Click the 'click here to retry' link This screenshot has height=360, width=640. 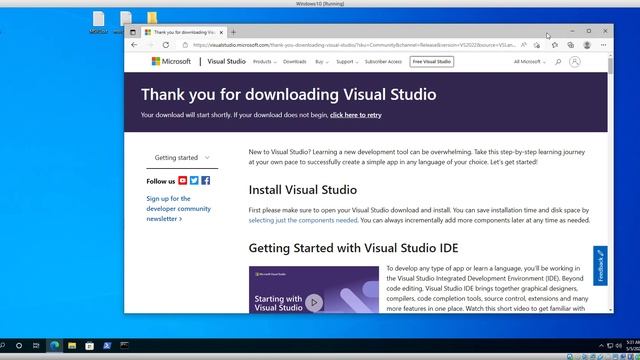click(x=356, y=115)
